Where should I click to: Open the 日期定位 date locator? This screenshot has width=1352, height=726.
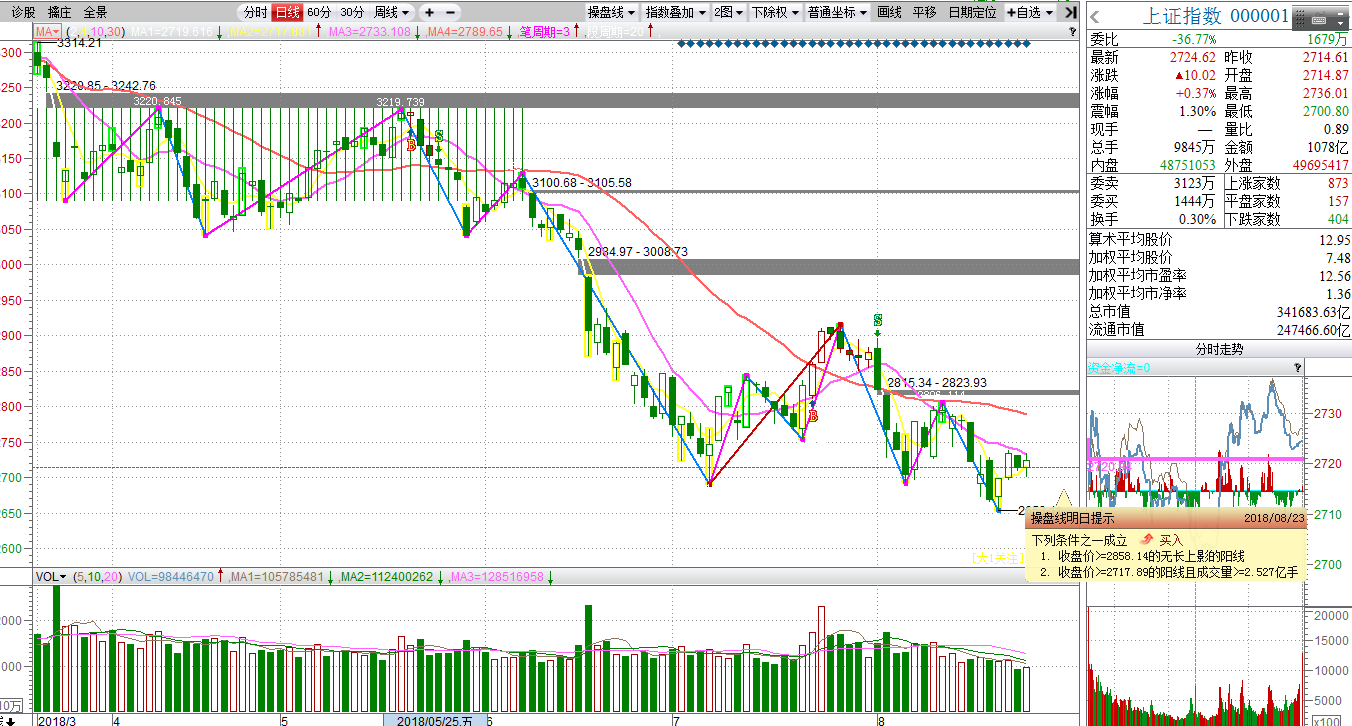pos(972,13)
